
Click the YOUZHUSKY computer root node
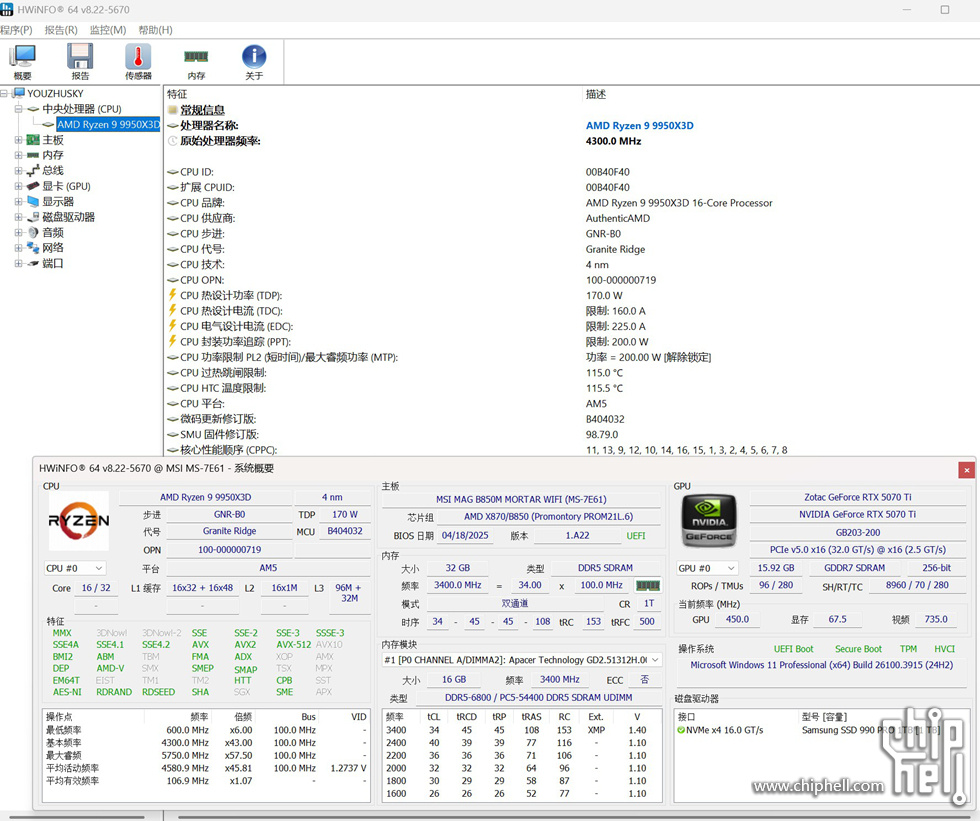pyautogui.click(x=55, y=93)
